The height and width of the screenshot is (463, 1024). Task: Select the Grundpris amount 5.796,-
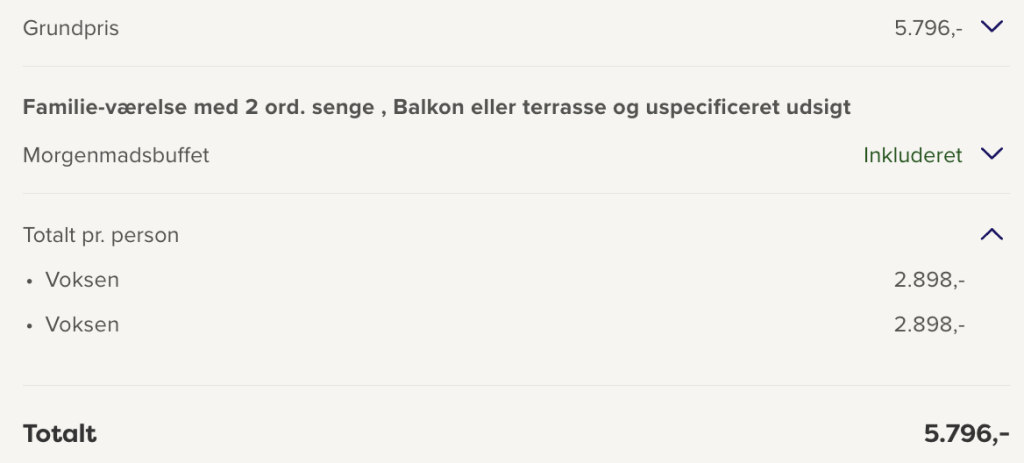[x=928, y=28]
